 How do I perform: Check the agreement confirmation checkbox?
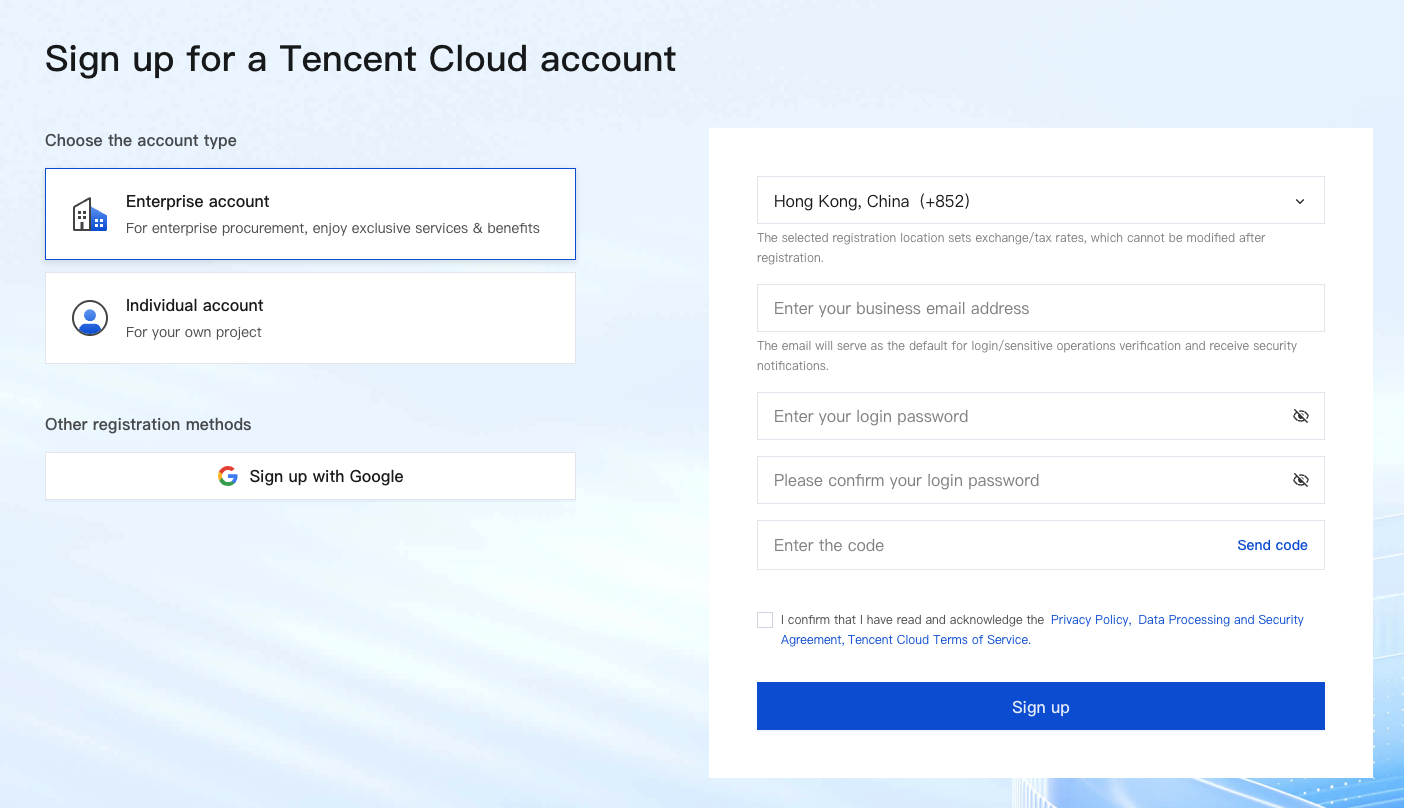765,620
